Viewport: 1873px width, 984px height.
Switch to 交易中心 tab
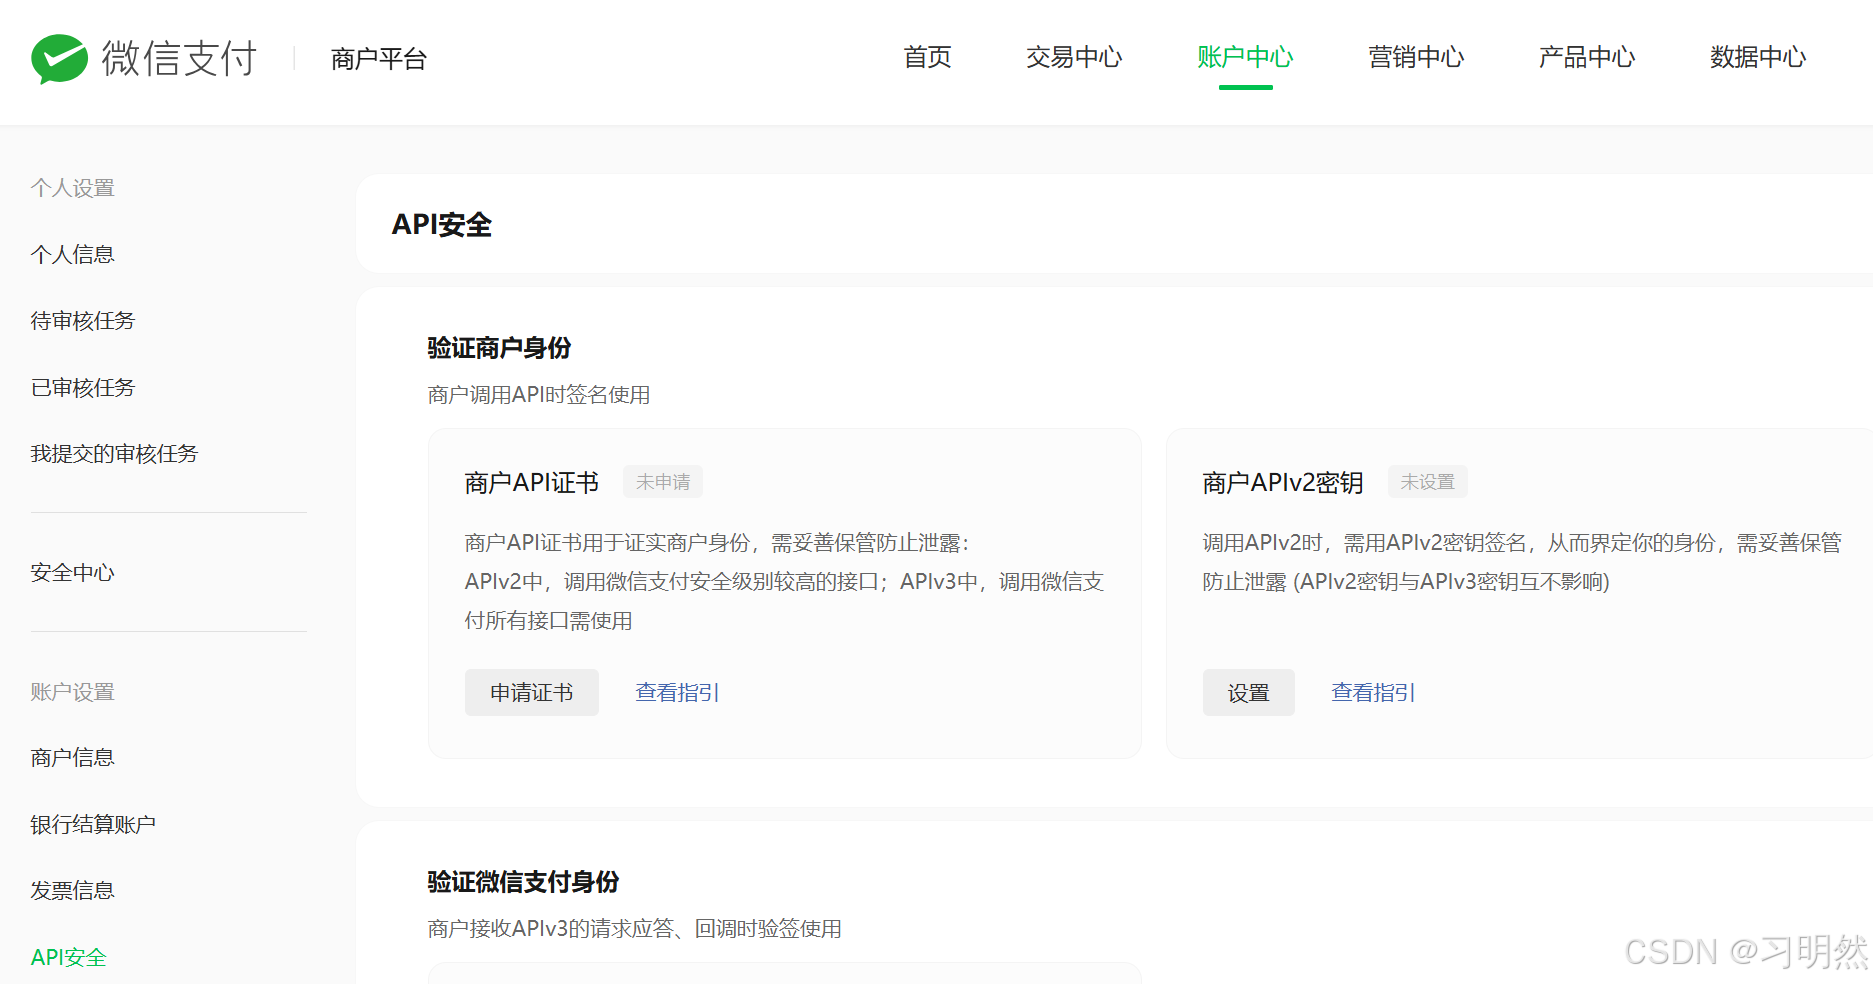(1074, 57)
